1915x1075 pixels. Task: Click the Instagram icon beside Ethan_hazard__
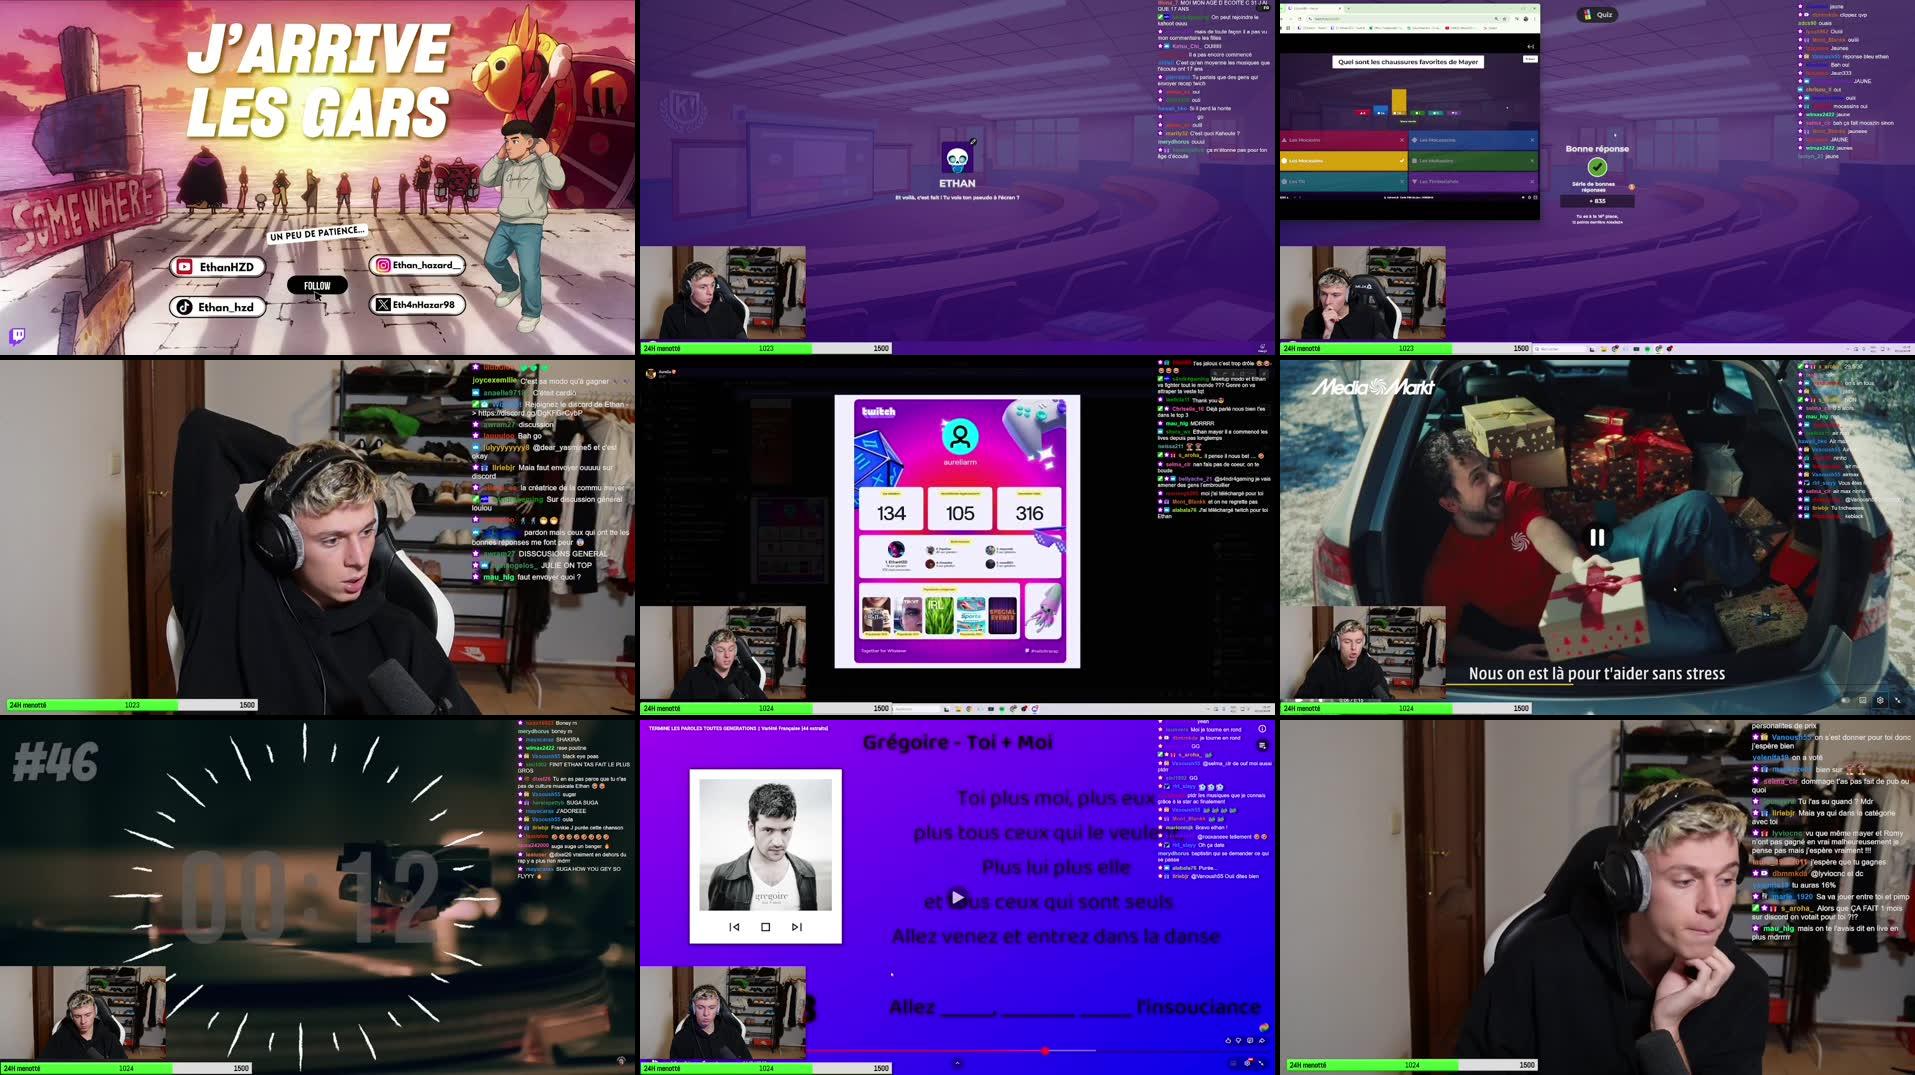(x=382, y=265)
